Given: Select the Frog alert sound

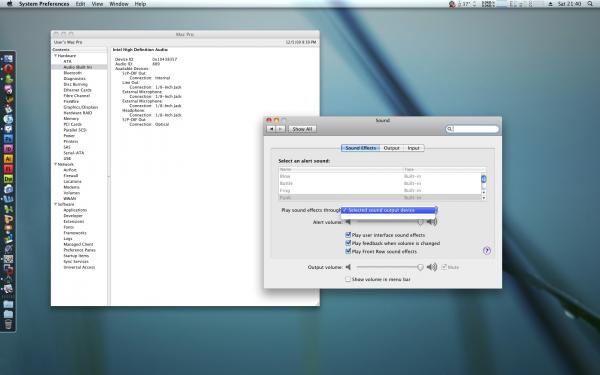Looking at the screenshot, I should [x=380, y=191].
